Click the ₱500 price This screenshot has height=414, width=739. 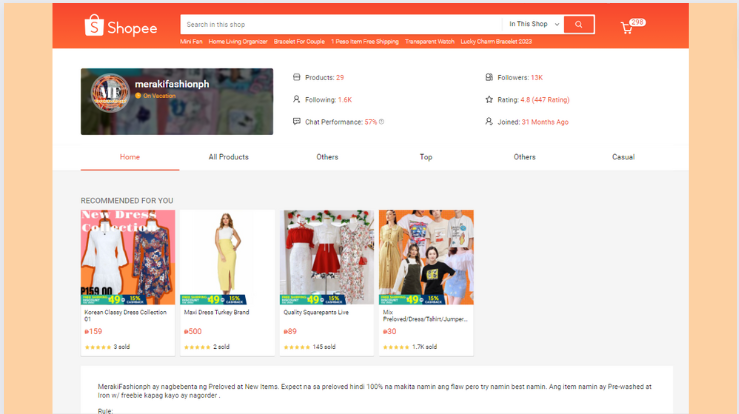coord(193,331)
